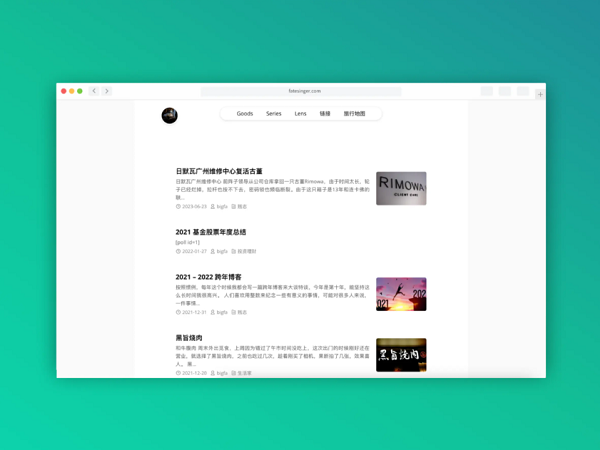Click the clock icon beside 2021-12-31

click(178, 312)
